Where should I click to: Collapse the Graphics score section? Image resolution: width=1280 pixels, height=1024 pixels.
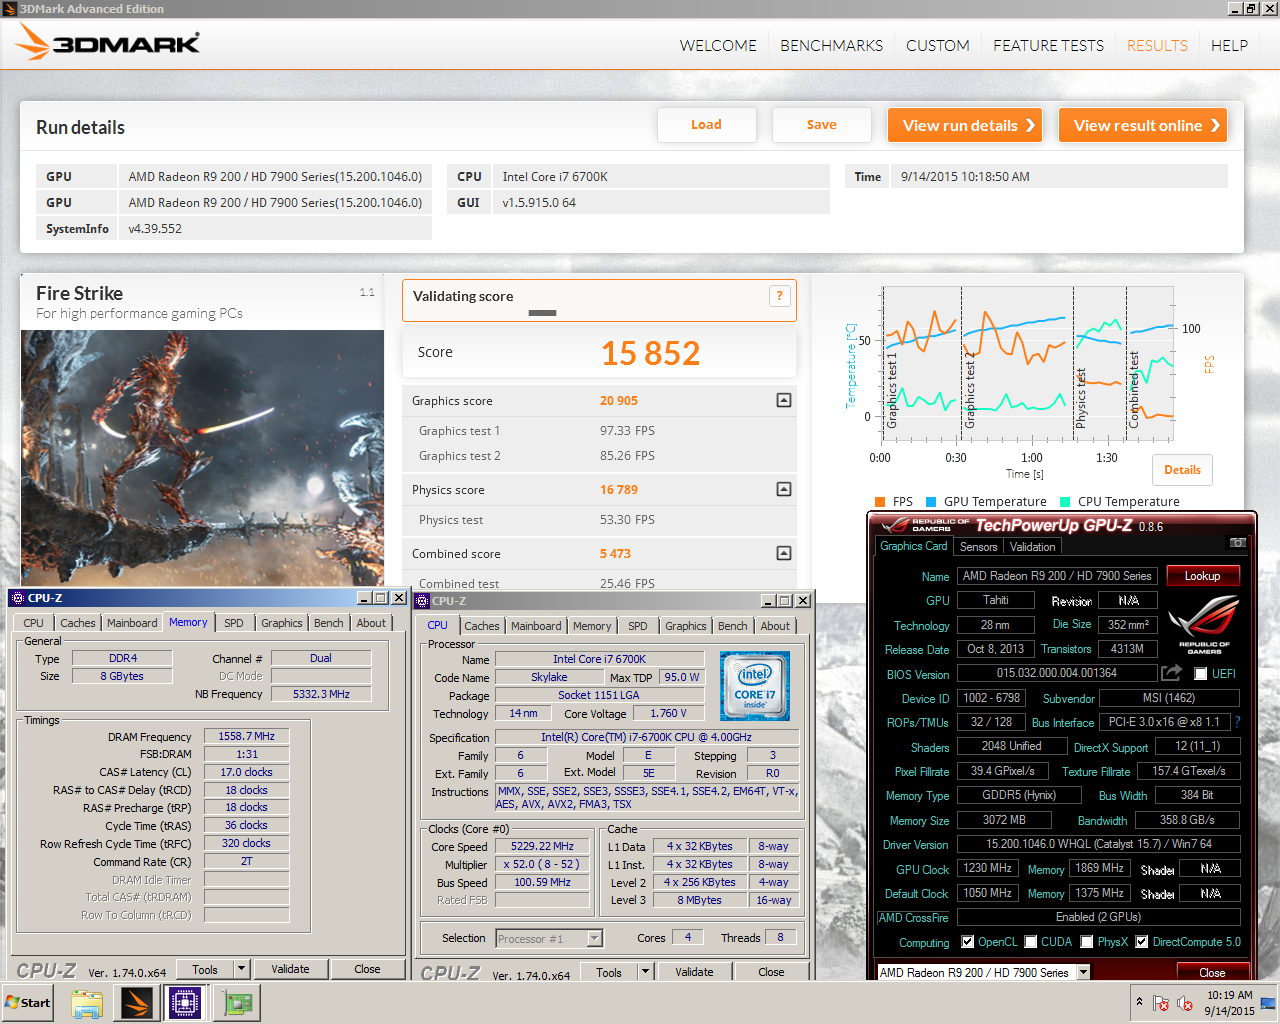pyautogui.click(x=784, y=400)
